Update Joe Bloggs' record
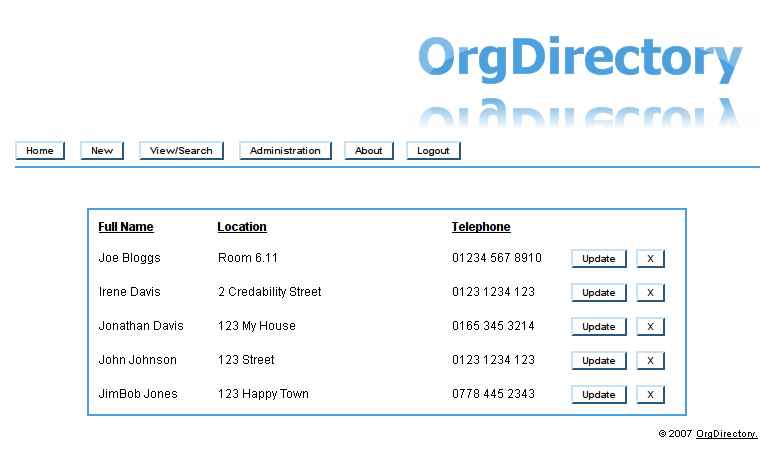 [x=599, y=259]
